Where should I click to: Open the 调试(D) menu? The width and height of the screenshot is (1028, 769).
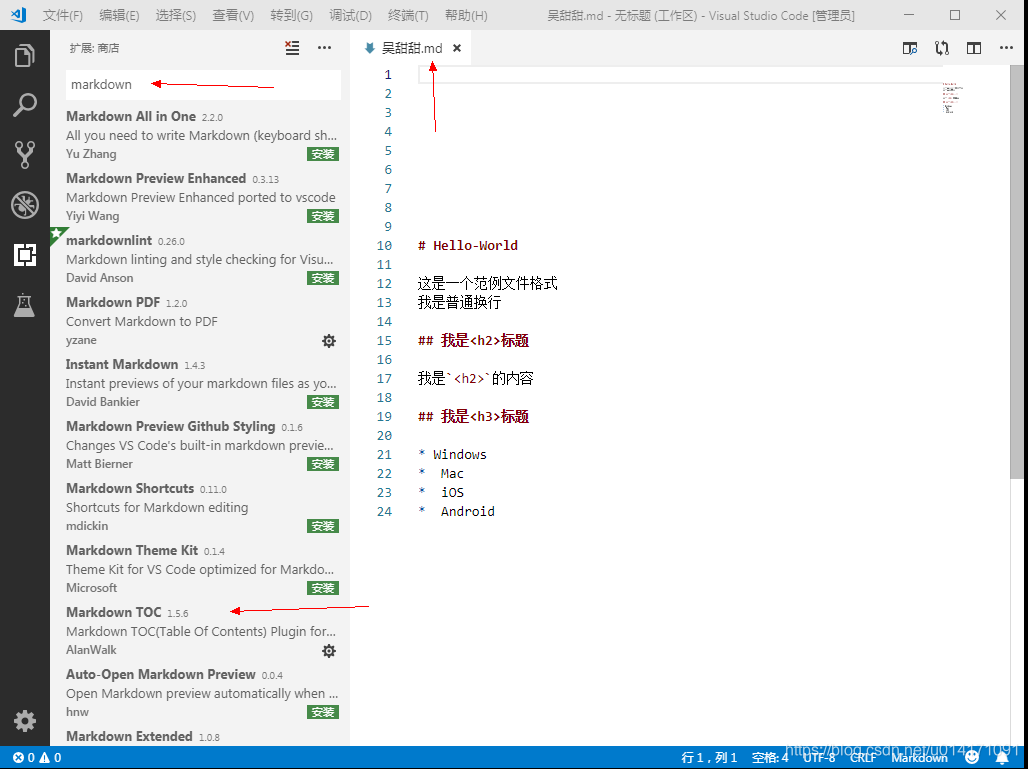[x=350, y=15]
